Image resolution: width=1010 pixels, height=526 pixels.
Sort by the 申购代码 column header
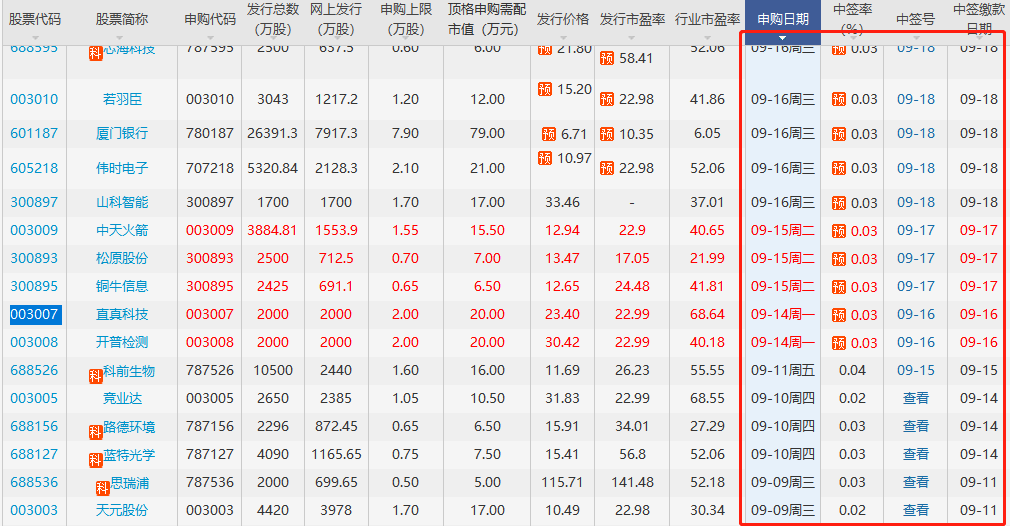point(210,19)
